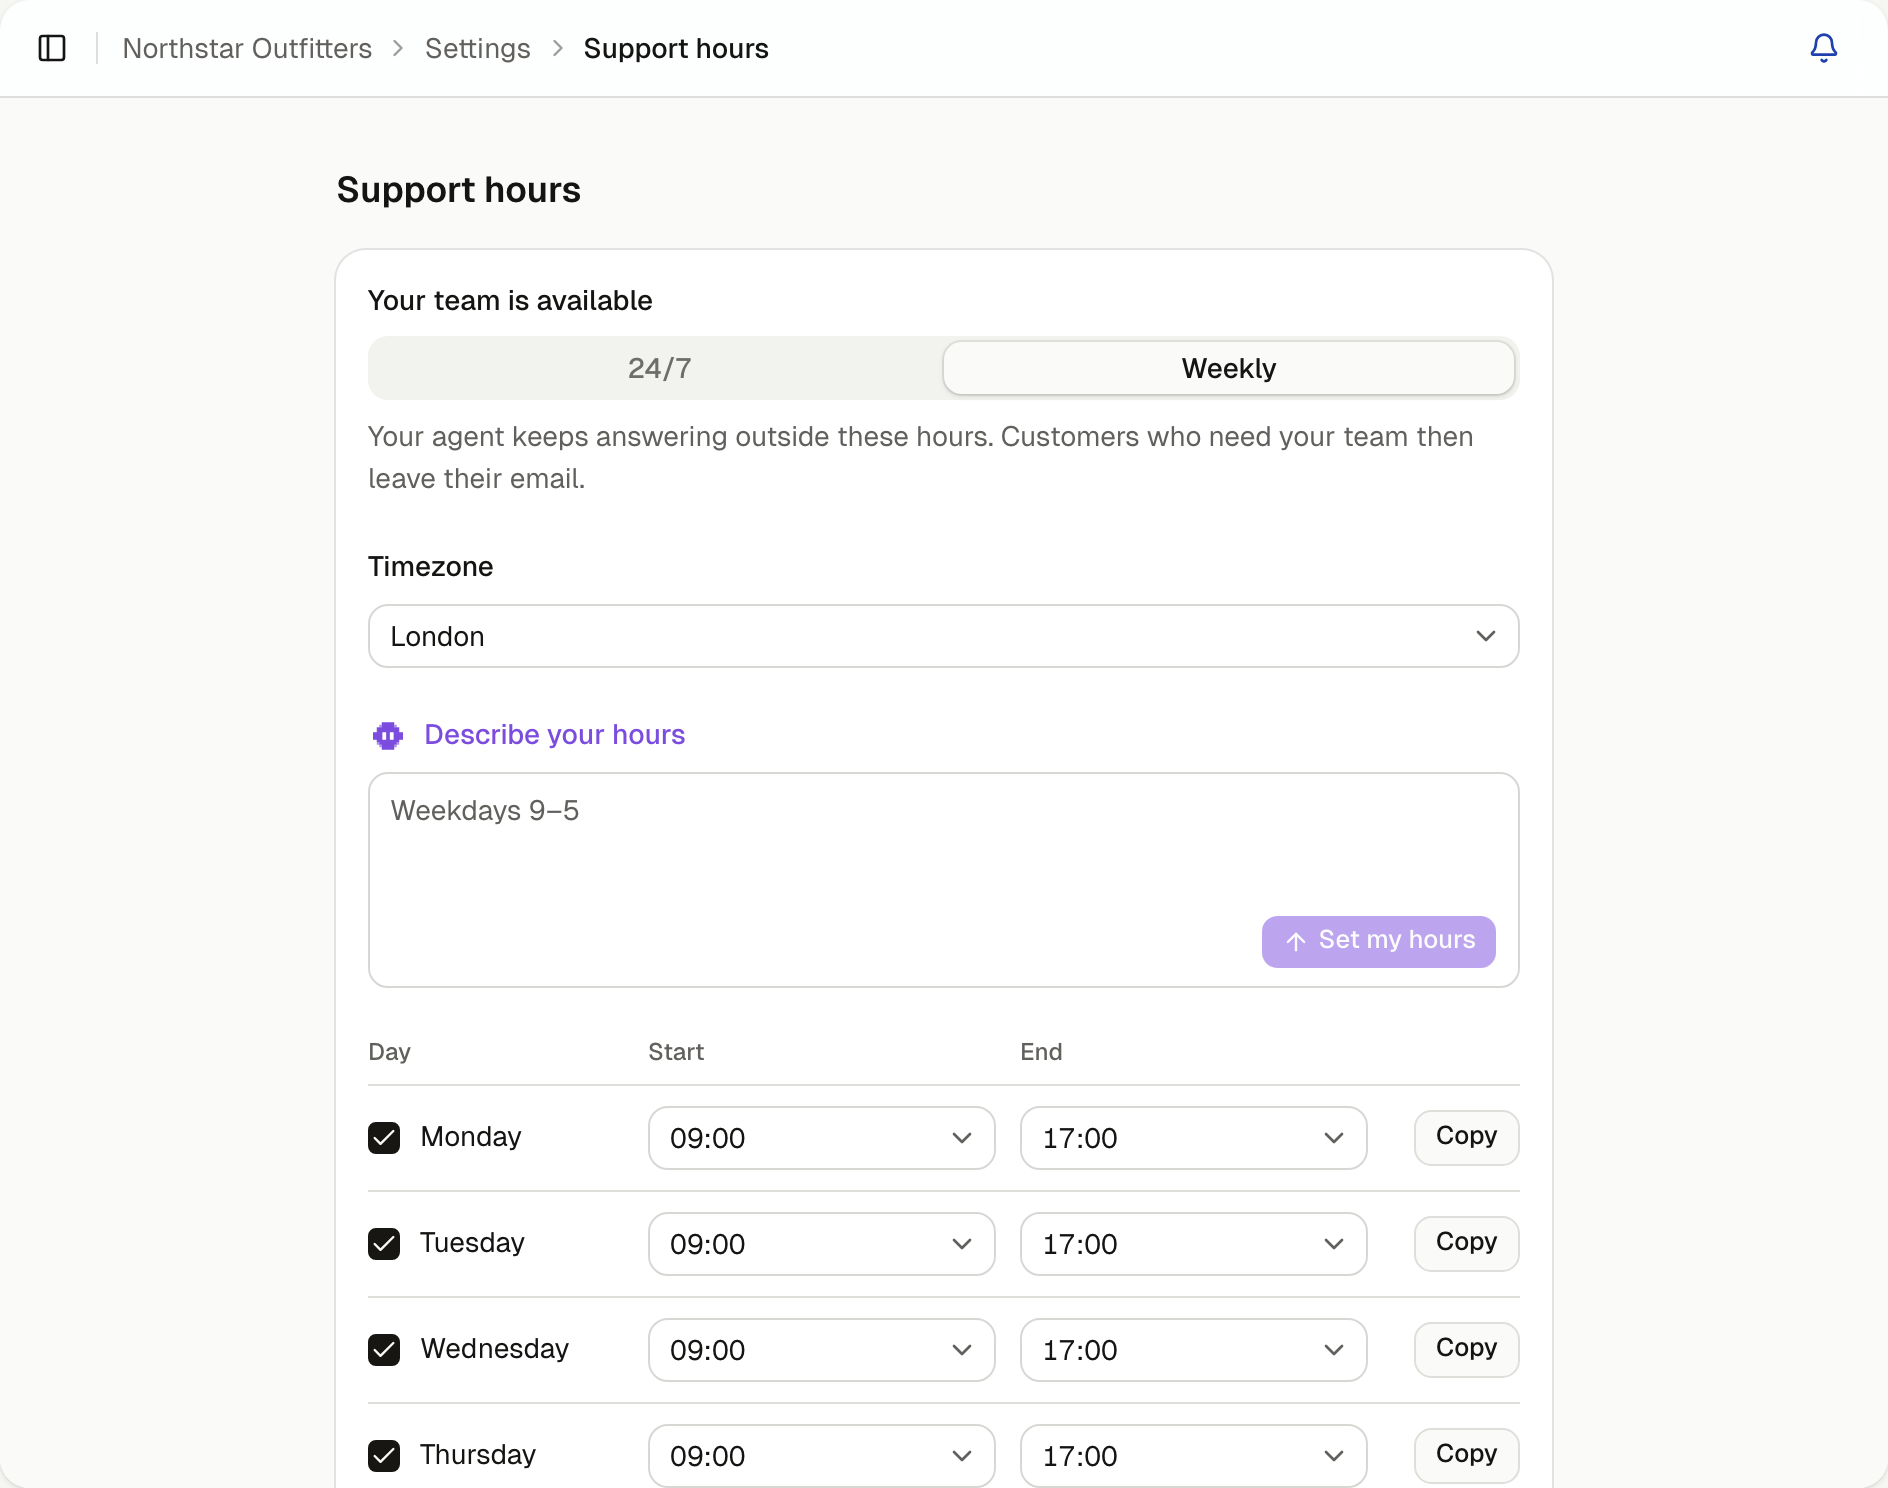Go to Northstar Outfitters breadcrumb
Viewport: 1888px width, 1488px height.
(247, 48)
